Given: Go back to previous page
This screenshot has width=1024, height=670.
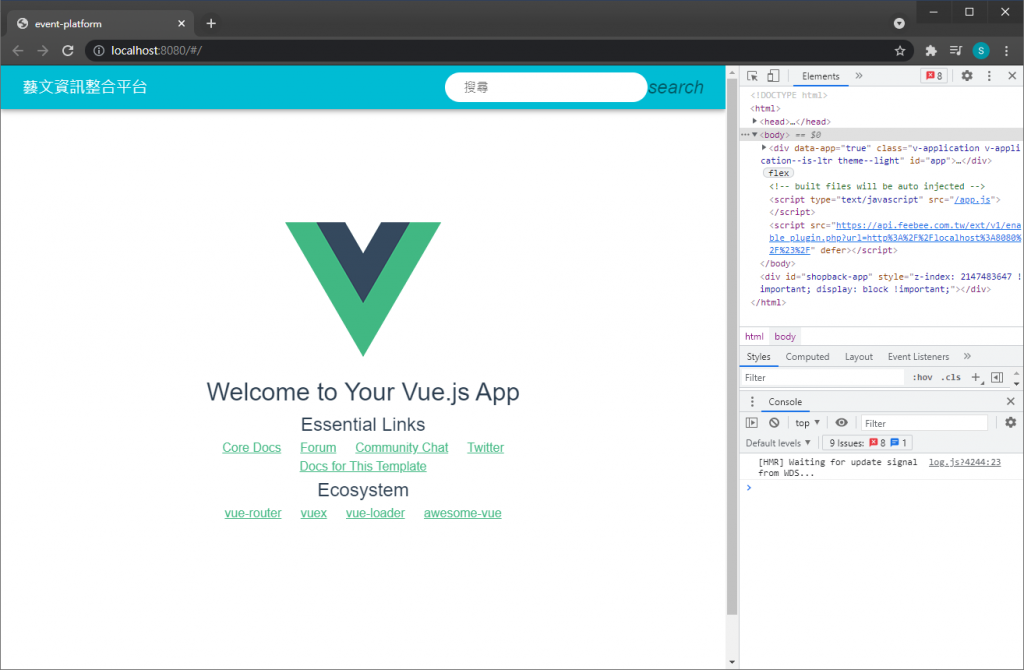Looking at the screenshot, I should pos(18,50).
